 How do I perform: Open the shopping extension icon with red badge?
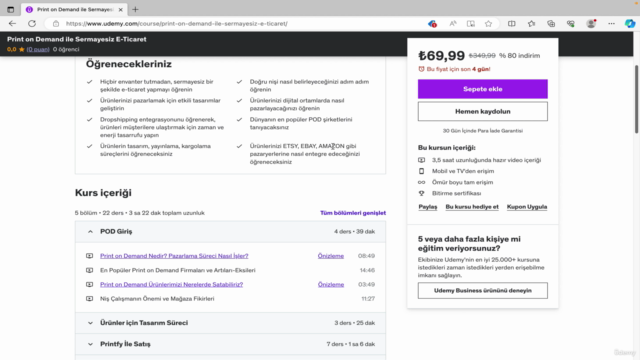tap(432, 24)
